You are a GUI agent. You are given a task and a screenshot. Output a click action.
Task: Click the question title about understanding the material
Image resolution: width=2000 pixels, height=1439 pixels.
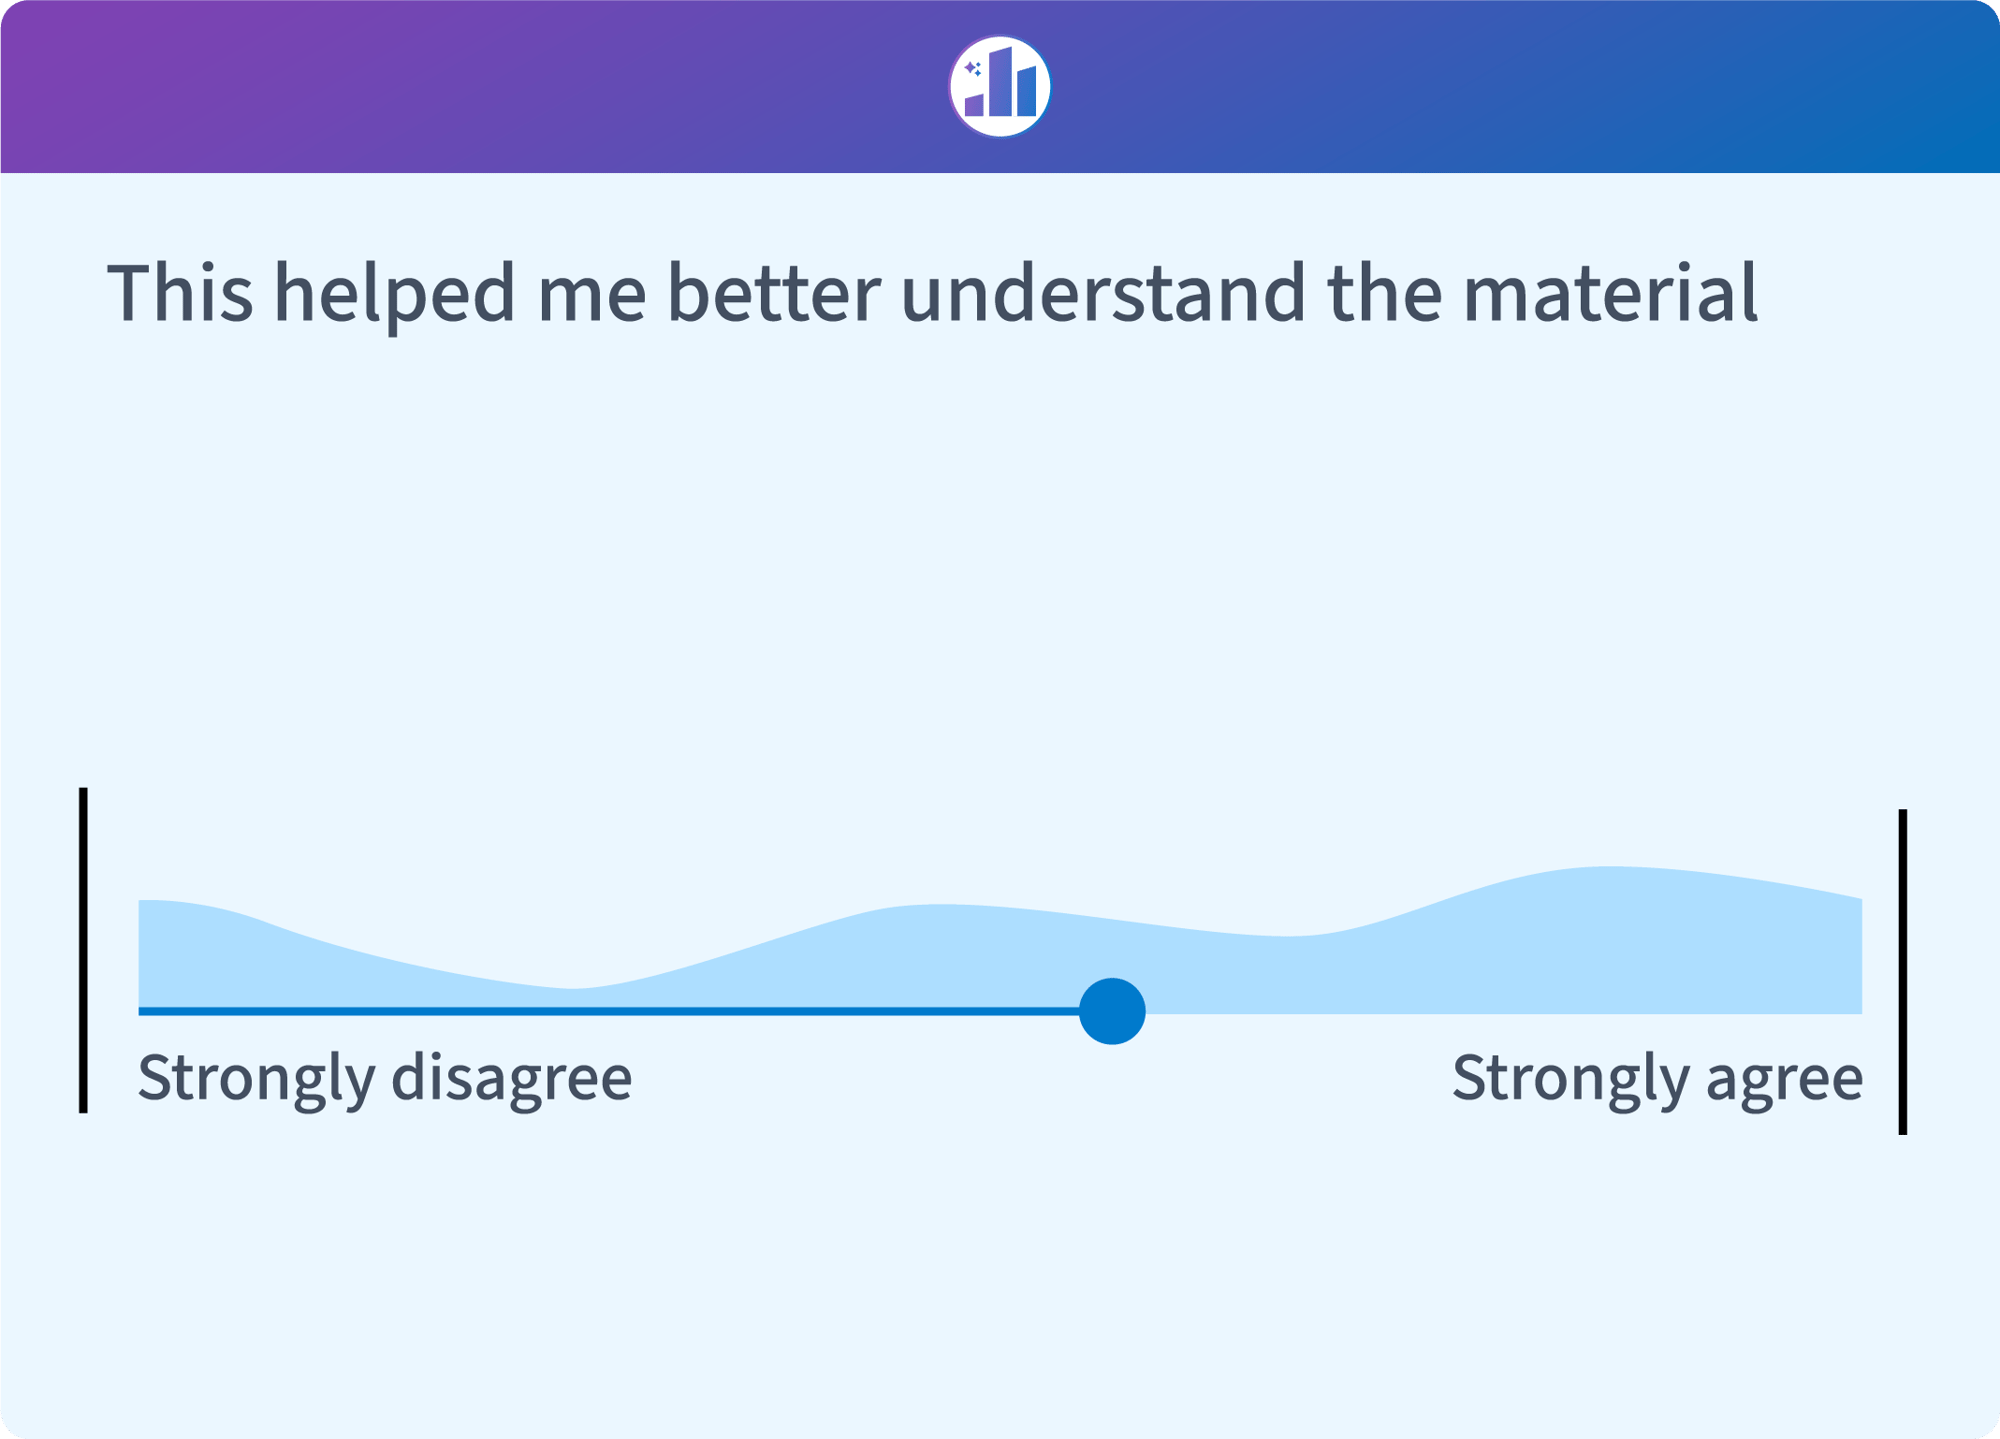point(930,293)
